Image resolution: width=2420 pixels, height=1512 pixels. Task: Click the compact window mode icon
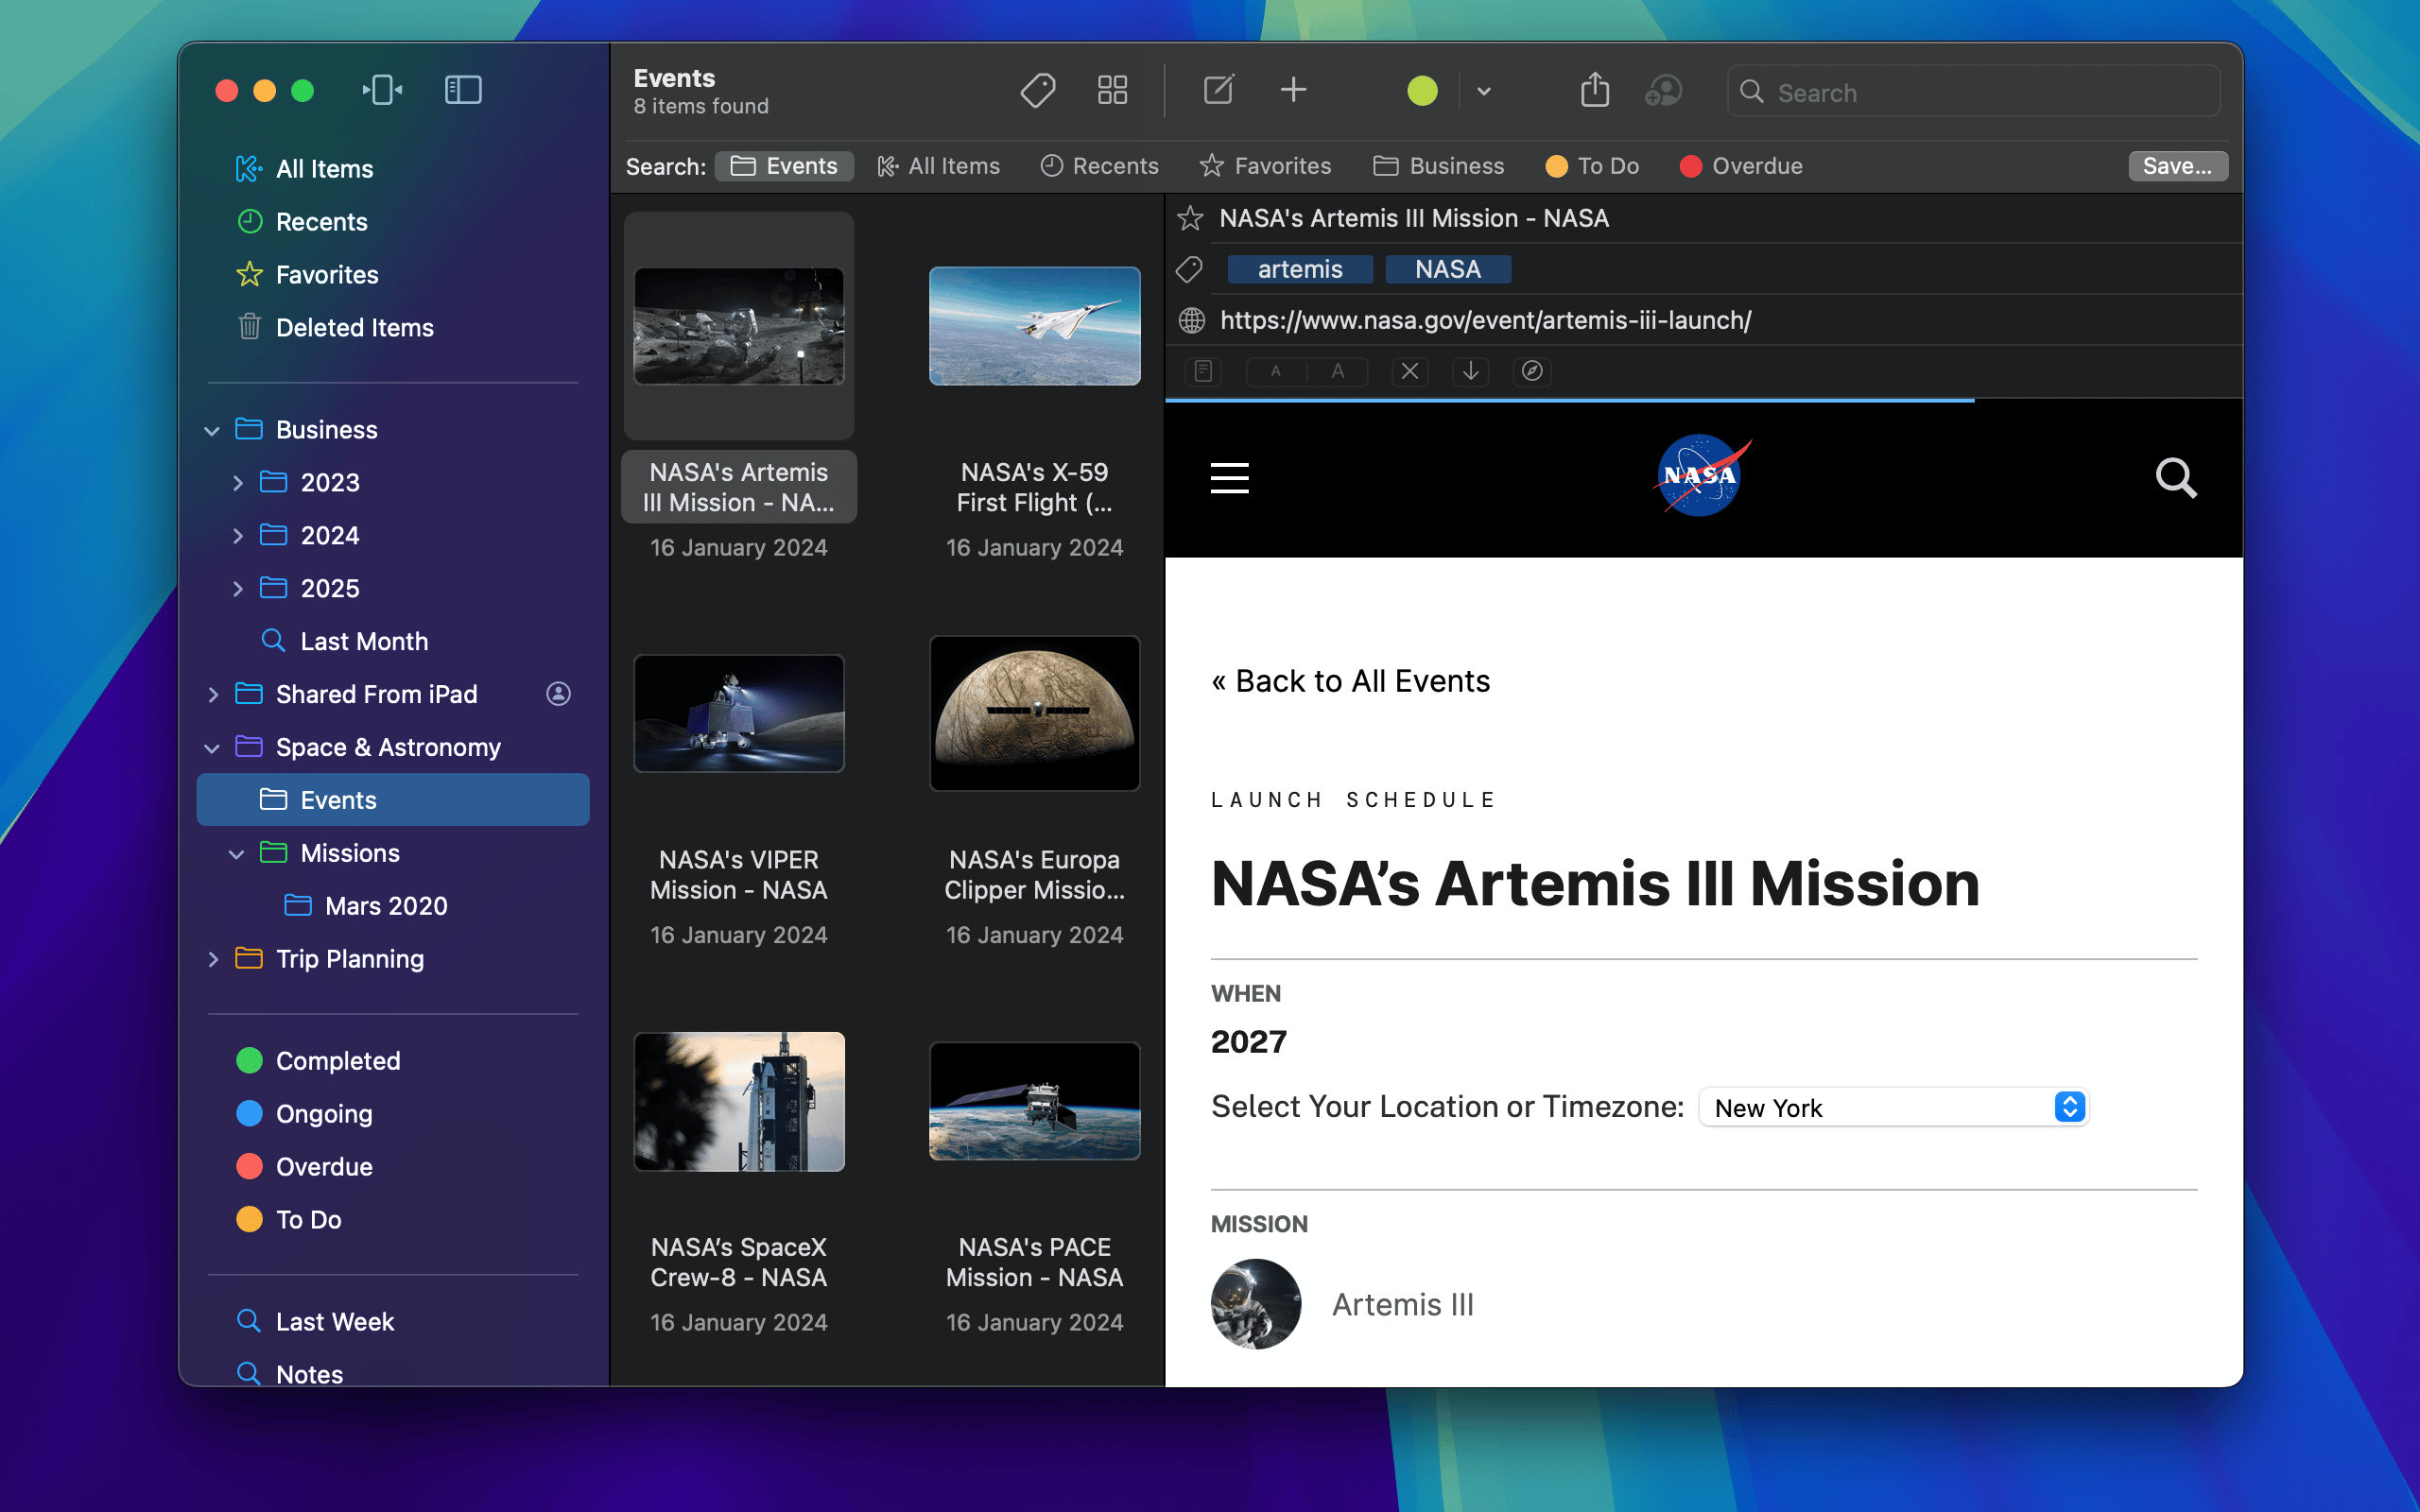click(382, 90)
